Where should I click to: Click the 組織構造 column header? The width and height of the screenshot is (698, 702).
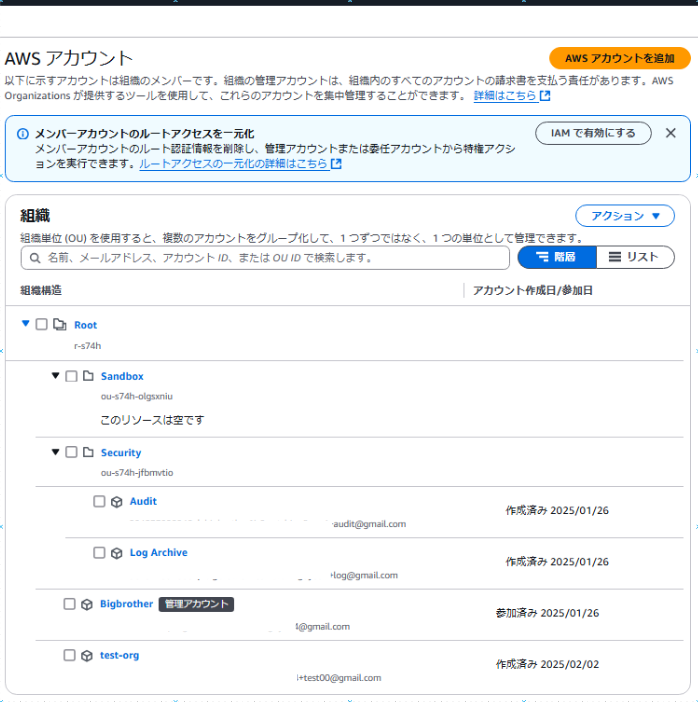click(41, 291)
